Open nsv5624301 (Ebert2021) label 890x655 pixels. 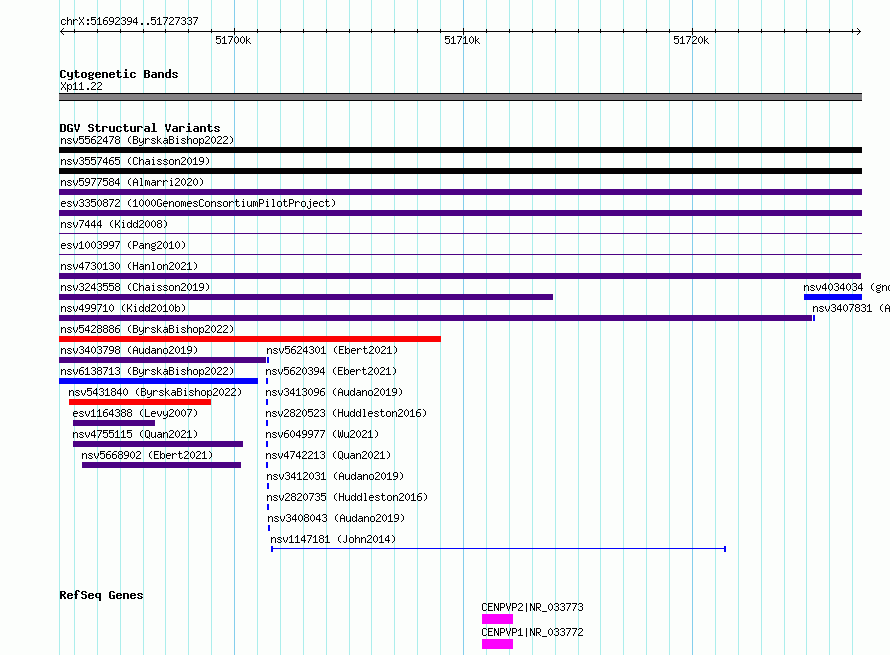(x=332, y=350)
